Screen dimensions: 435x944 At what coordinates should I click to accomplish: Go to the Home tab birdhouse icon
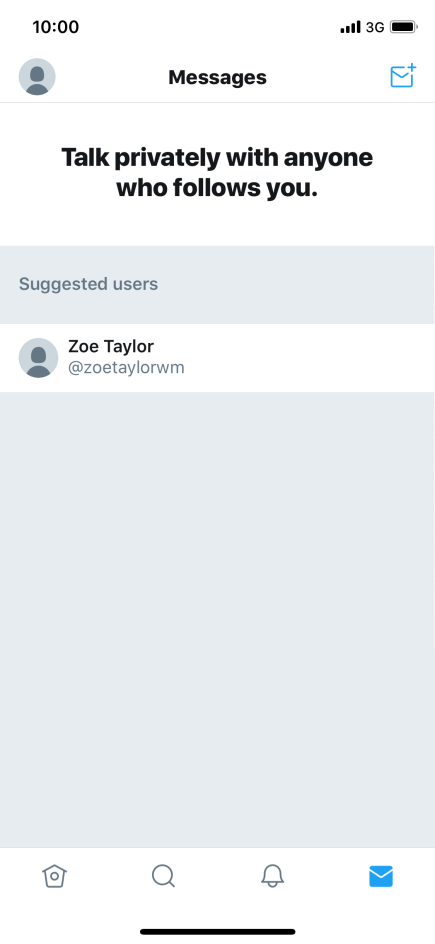coord(55,876)
